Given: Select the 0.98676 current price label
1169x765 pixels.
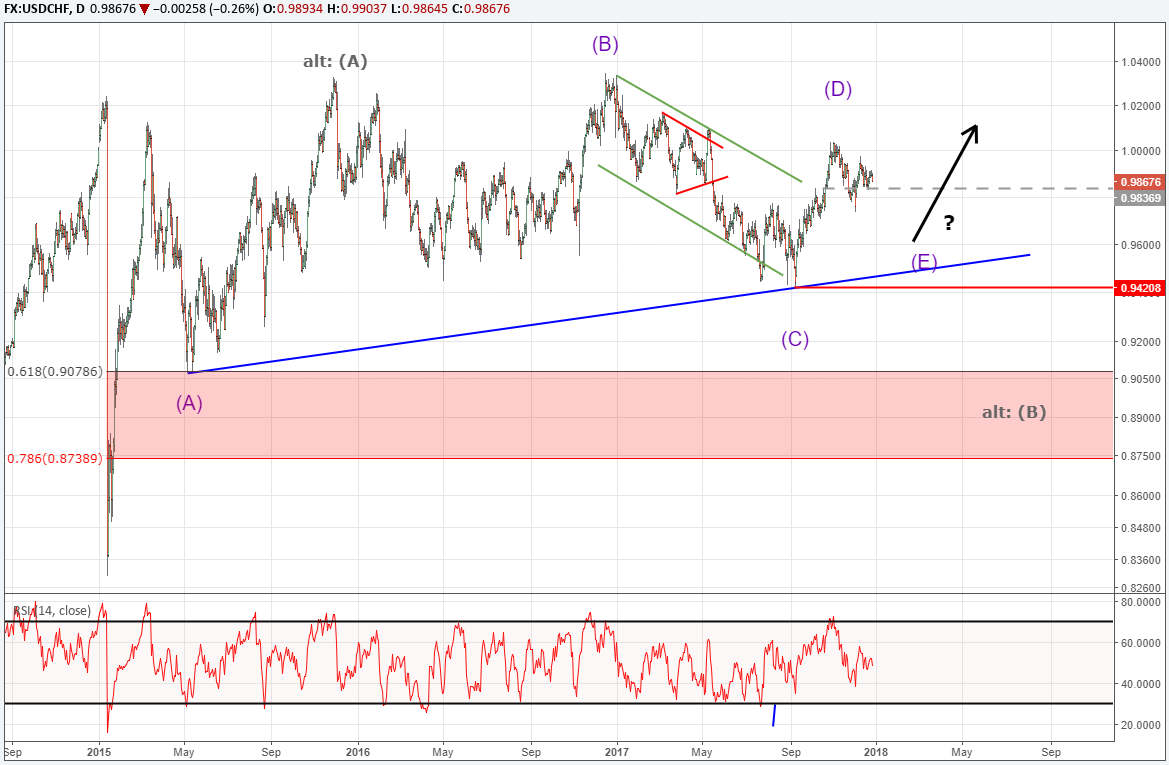Looking at the screenshot, I should click(1140, 182).
